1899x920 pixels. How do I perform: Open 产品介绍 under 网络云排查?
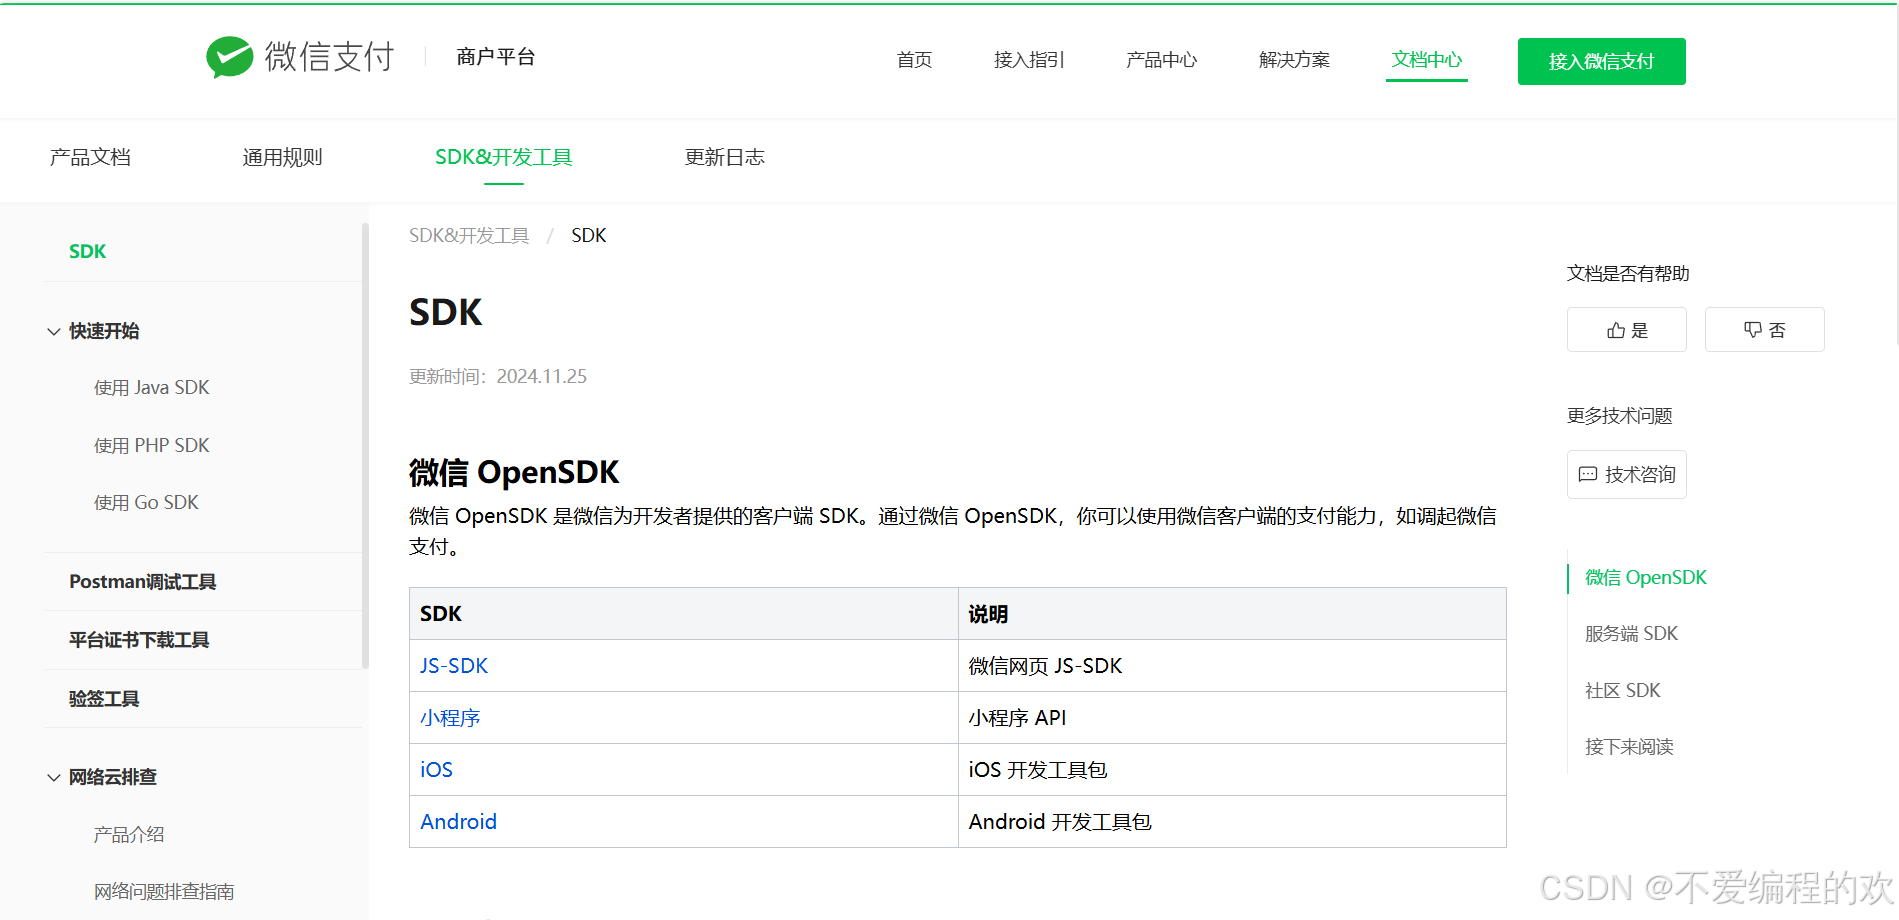(x=128, y=835)
